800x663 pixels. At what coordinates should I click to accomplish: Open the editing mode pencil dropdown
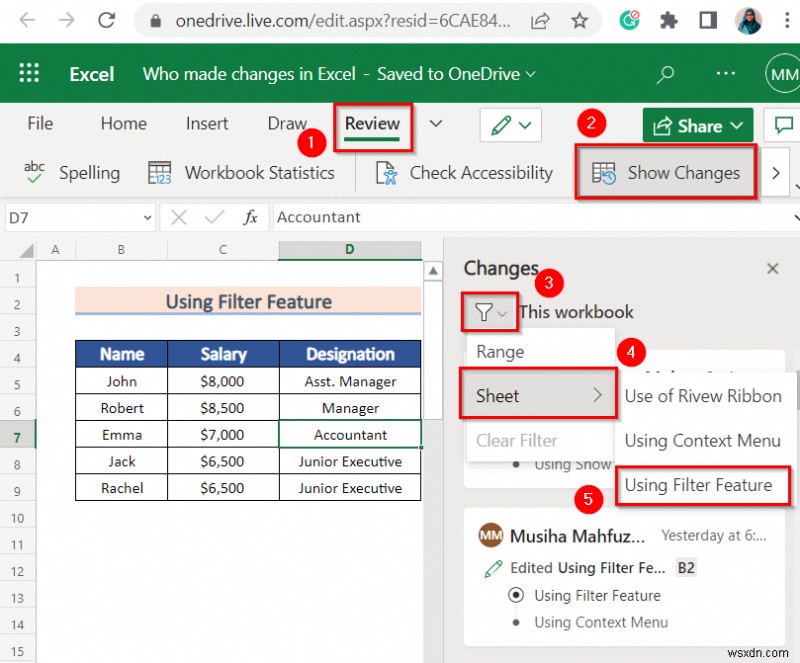click(510, 124)
